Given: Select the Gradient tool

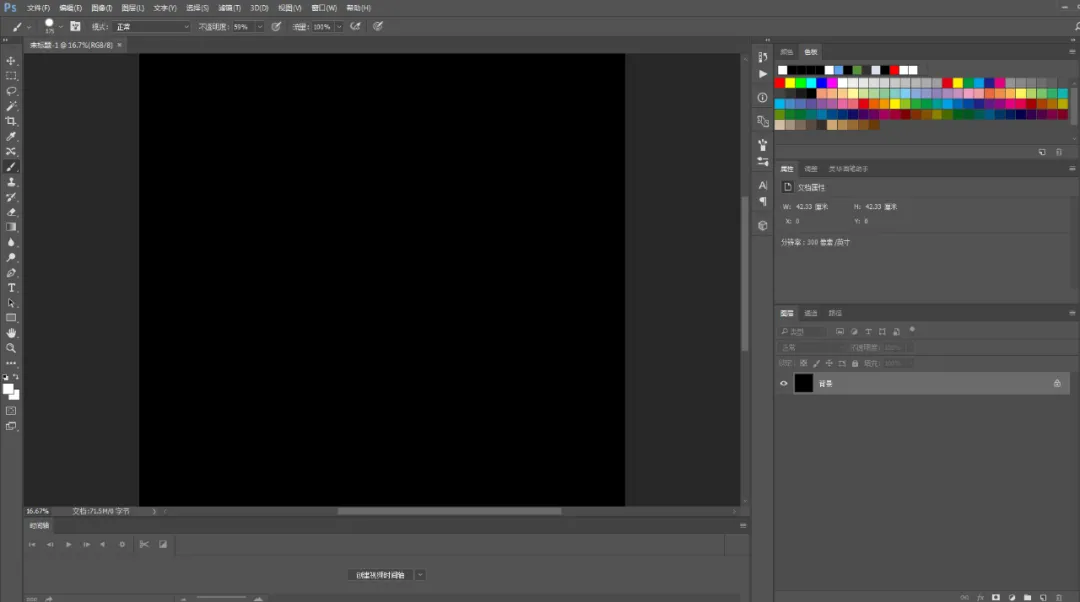Looking at the screenshot, I should coord(11,227).
